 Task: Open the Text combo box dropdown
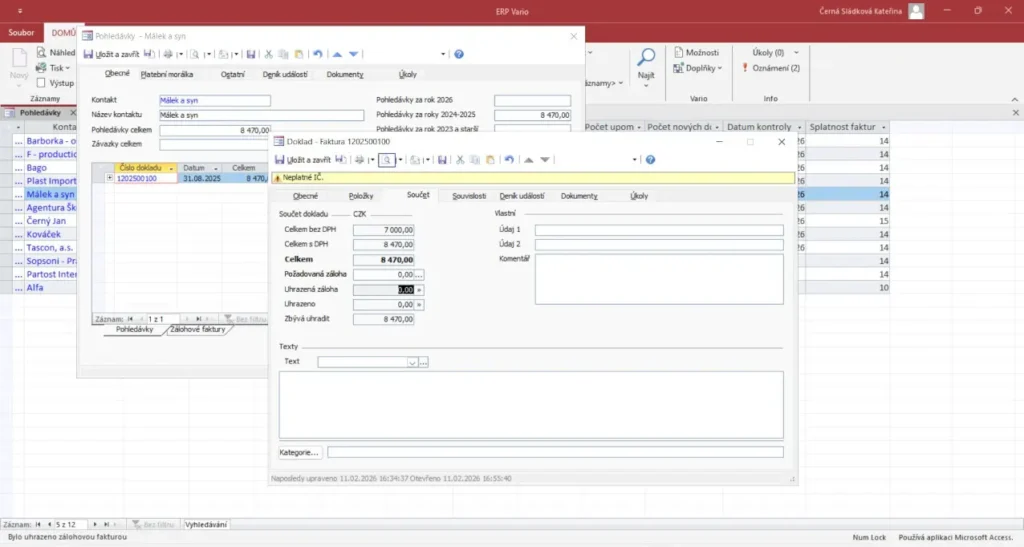click(x=412, y=362)
